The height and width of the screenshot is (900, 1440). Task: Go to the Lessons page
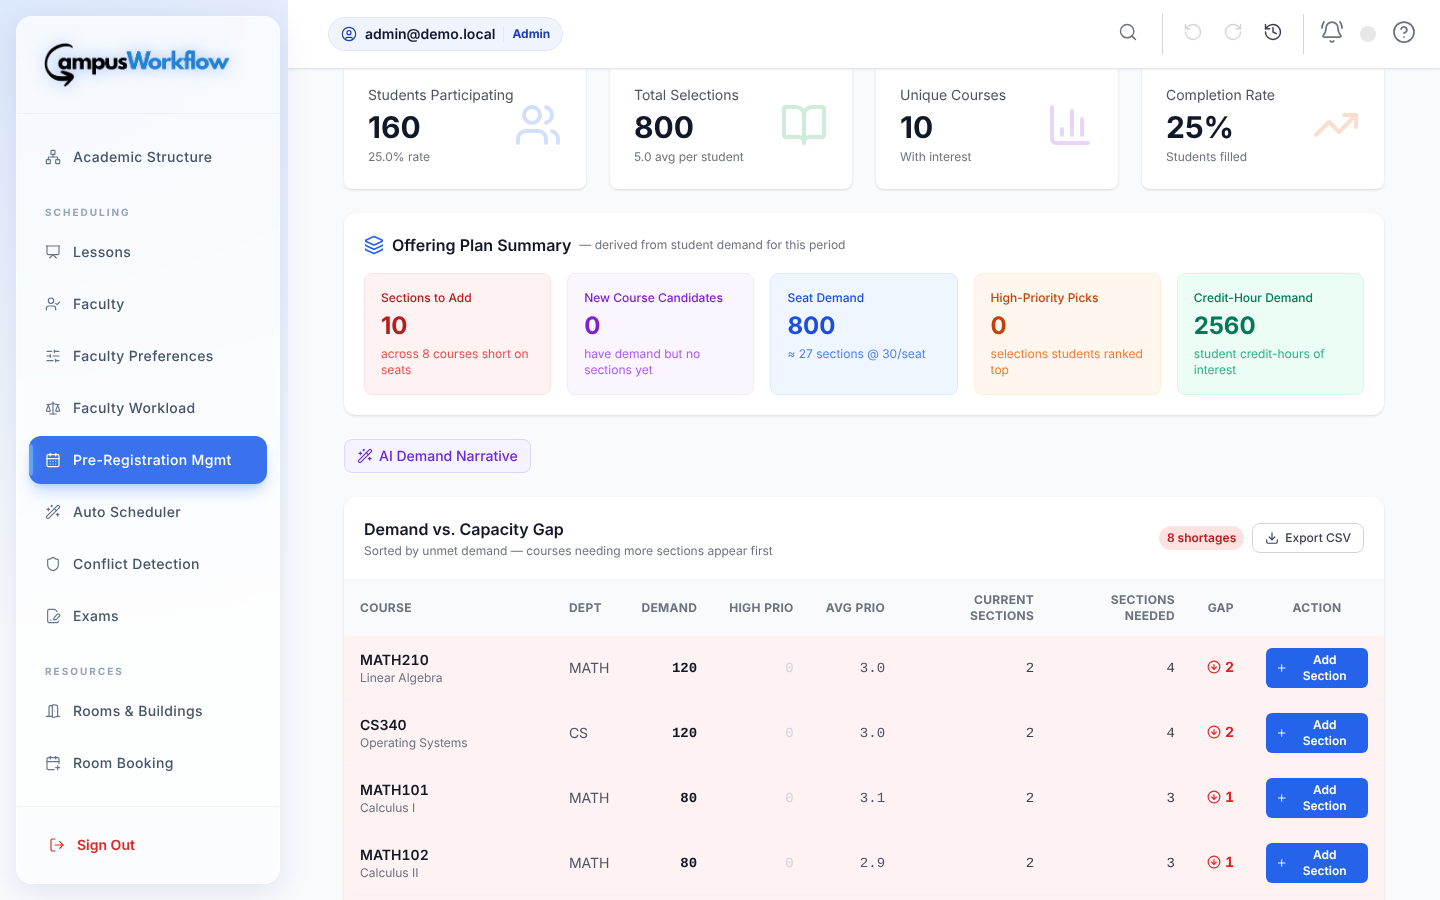coord(148,252)
